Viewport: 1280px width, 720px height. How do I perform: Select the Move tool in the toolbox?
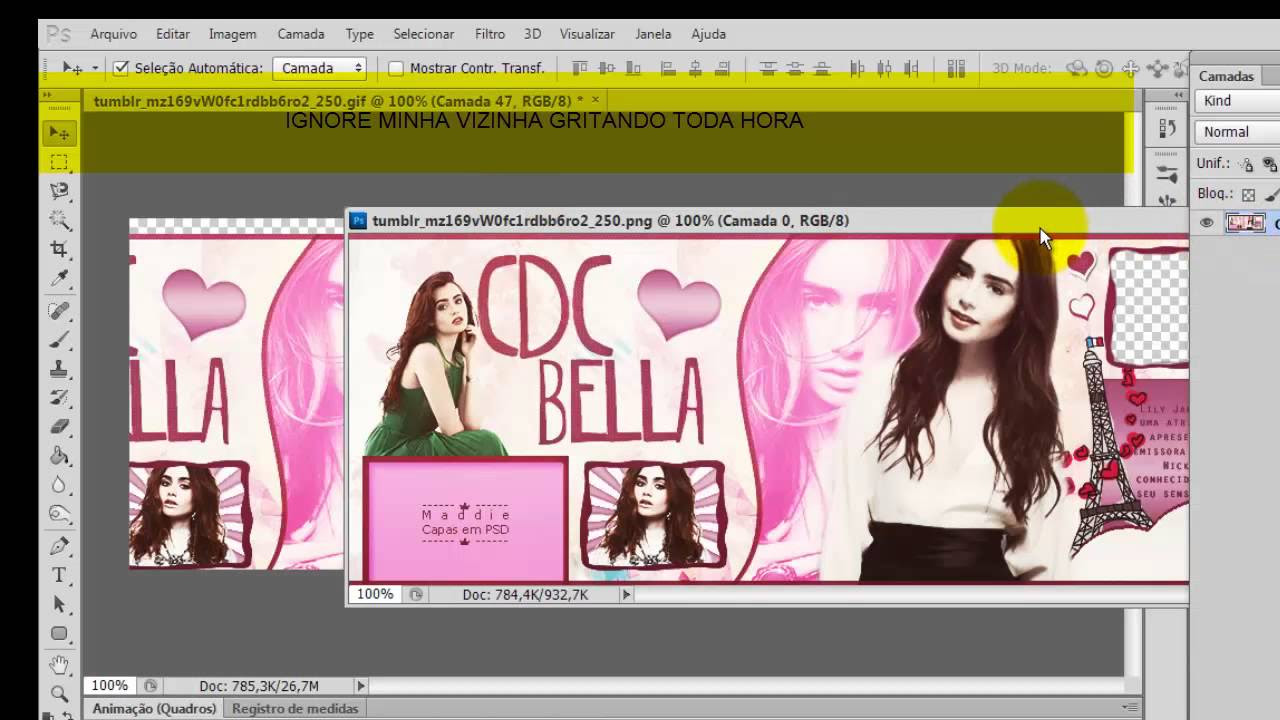pos(59,133)
